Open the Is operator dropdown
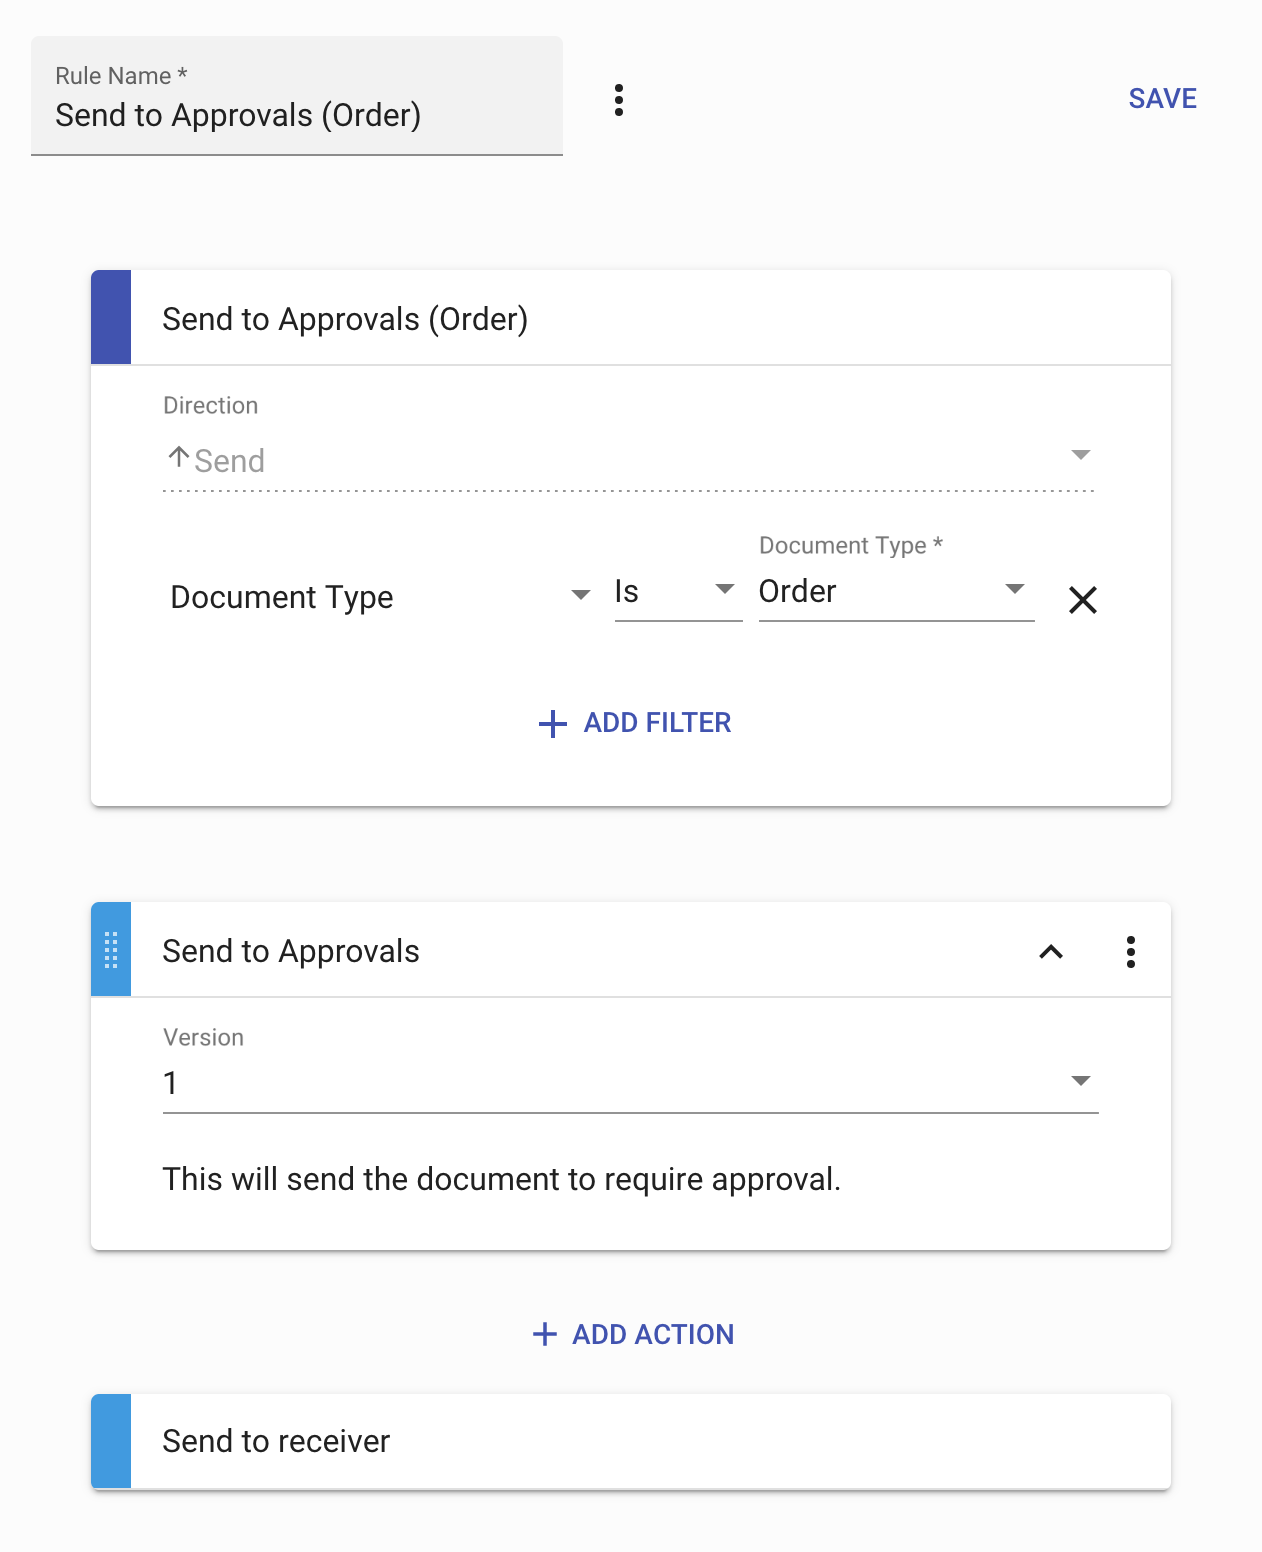 click(x=724, y=590)
